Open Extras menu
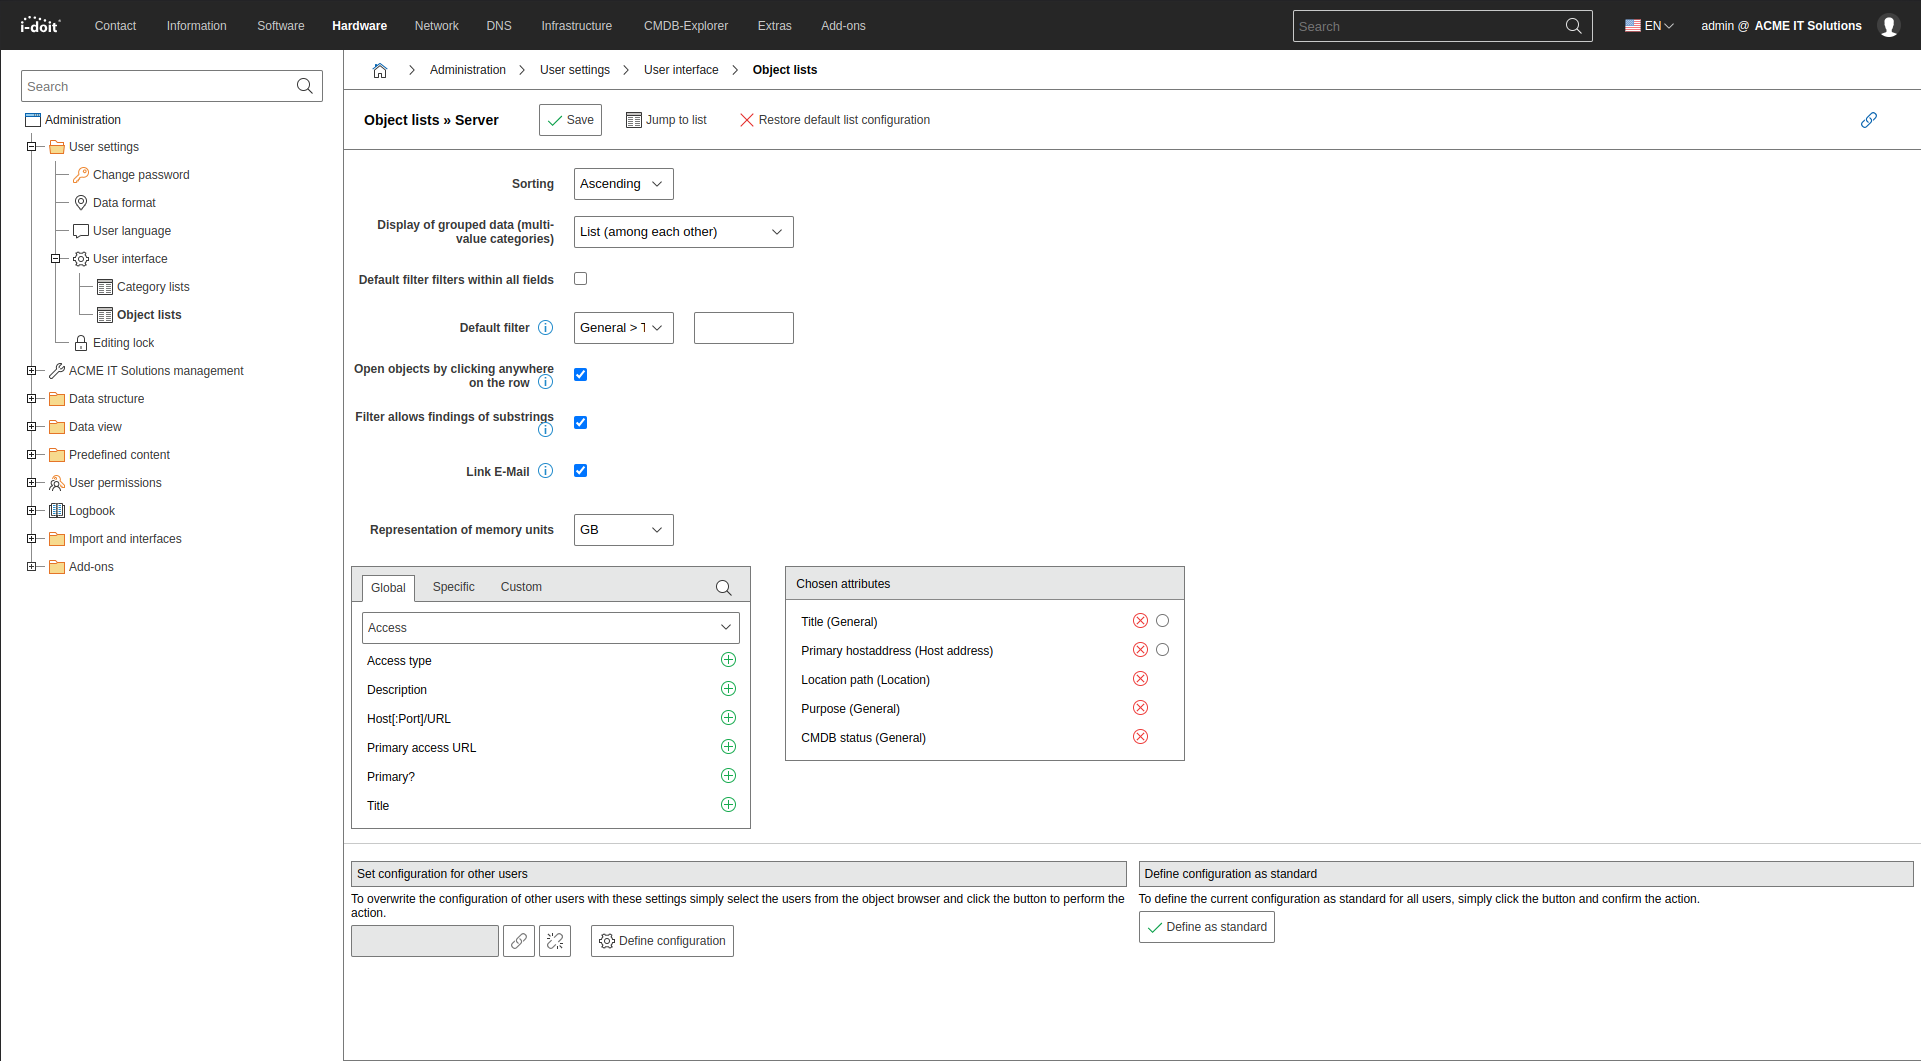This screenshot has height=1061, width=1921. coord(774,26)
